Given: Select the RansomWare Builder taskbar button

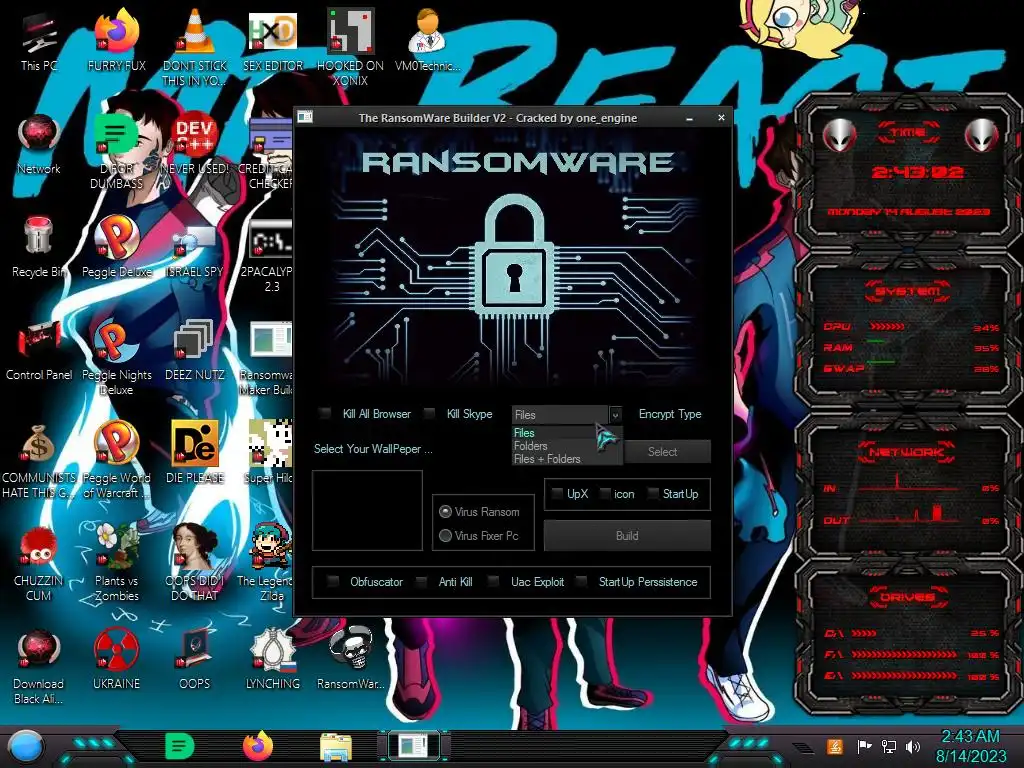Looking at the screenshot, I should point(413,746).
